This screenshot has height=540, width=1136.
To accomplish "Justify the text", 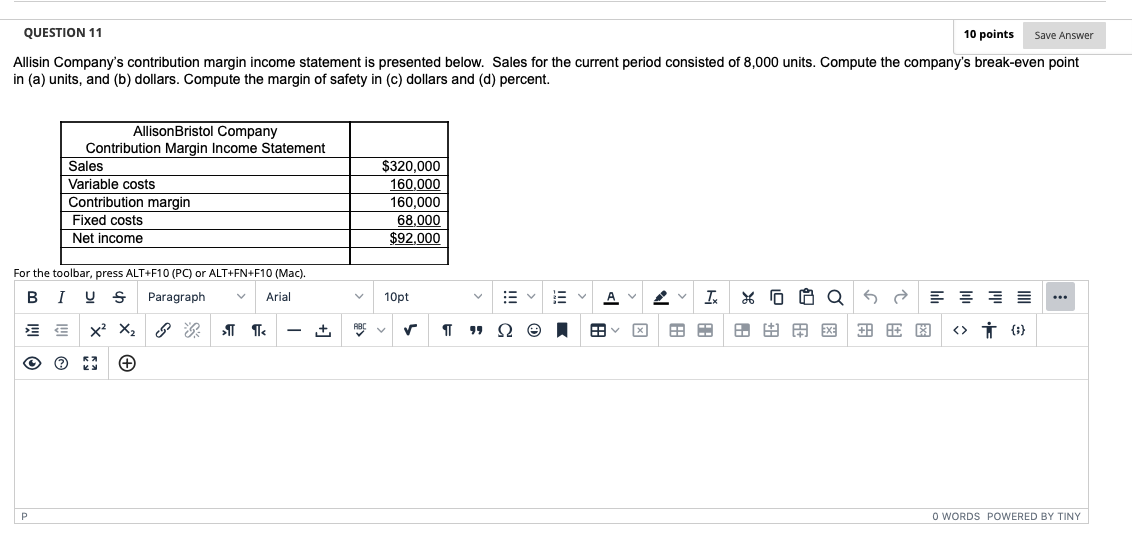I will click(x=1023, y=297).
